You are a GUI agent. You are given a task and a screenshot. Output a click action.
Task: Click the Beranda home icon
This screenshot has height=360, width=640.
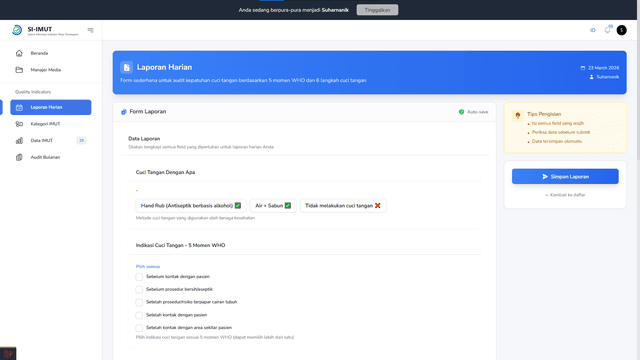19,53
